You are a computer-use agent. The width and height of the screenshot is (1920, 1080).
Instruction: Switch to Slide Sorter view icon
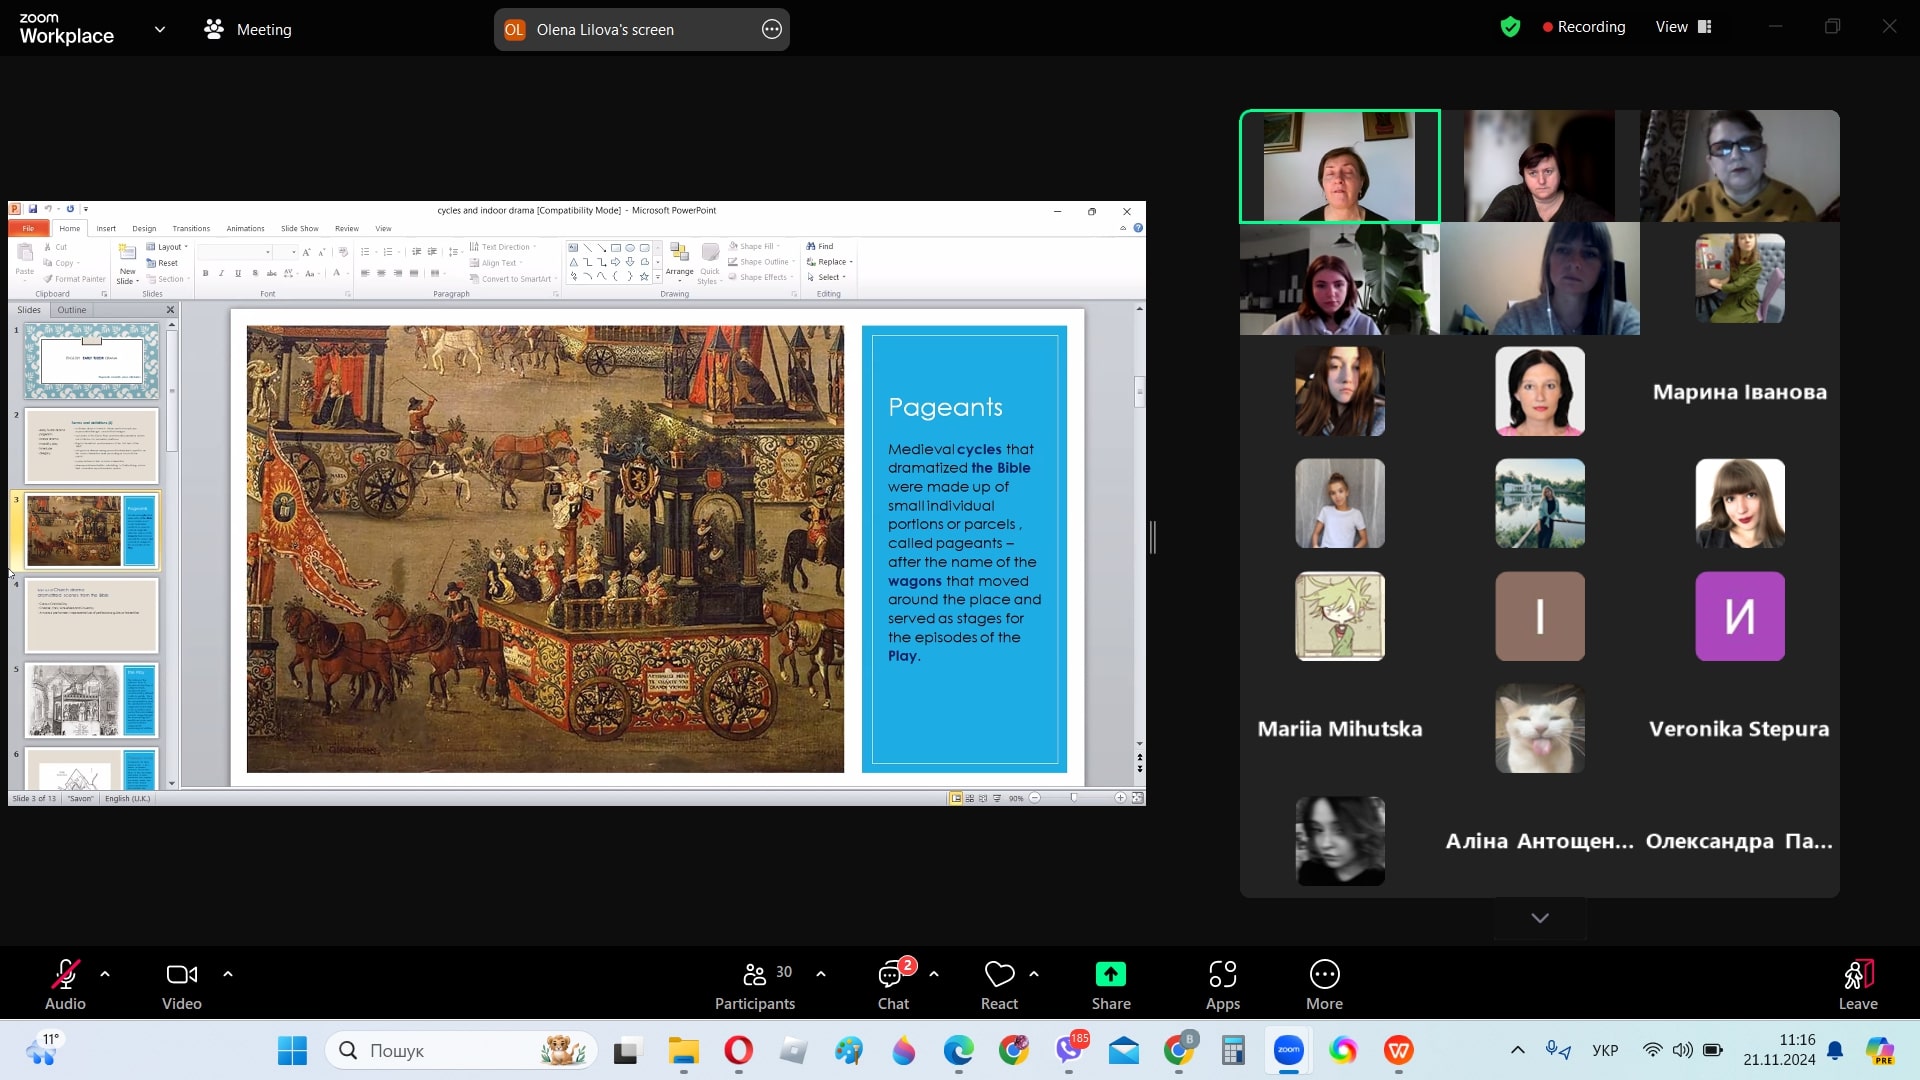point(970,798)
